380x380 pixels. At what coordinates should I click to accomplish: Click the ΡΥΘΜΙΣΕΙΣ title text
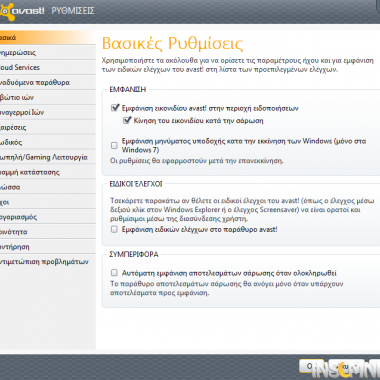73,11
